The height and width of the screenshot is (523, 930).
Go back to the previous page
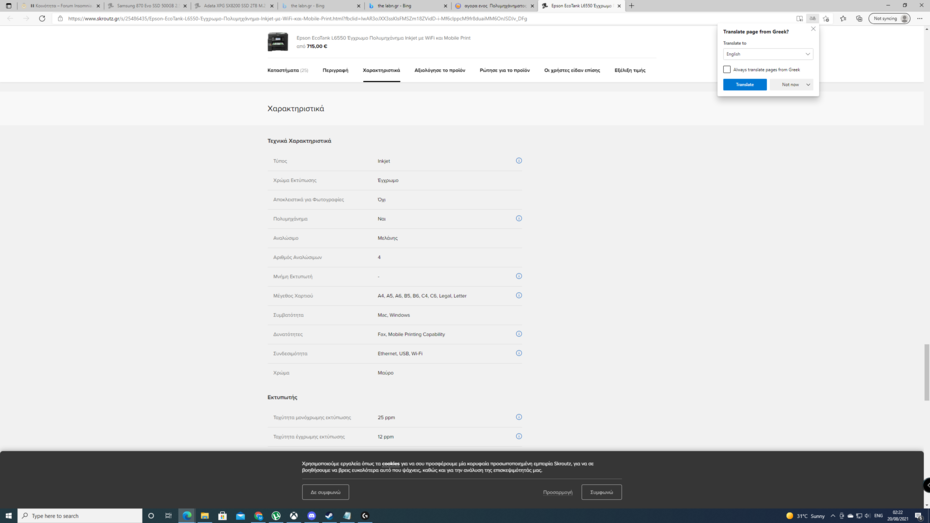[10, 18]
